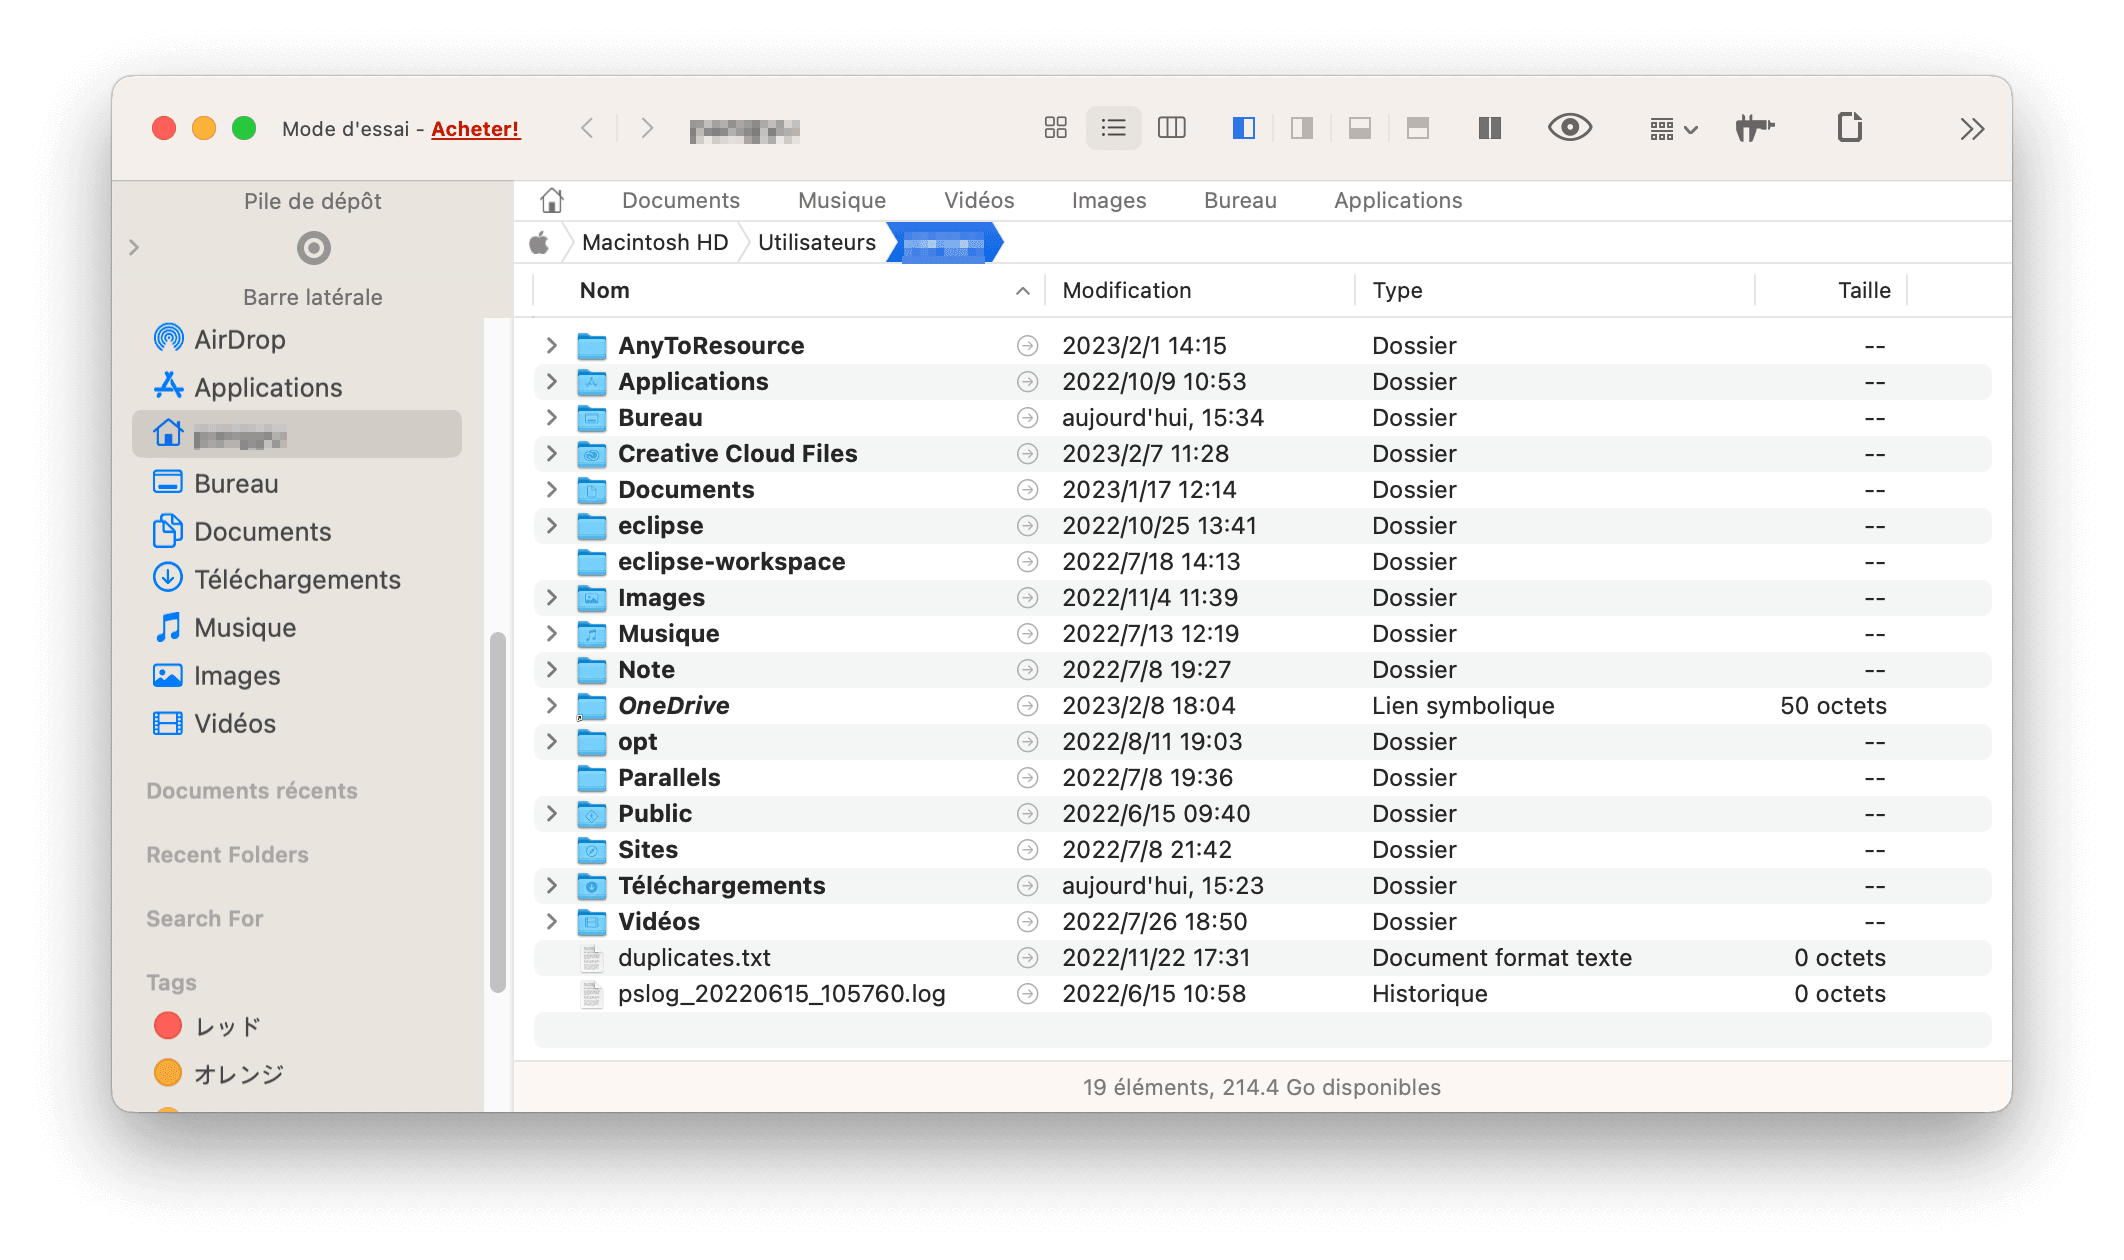The width and height of the screenshot is (2124, 1260).
Task: Click home icon in favorites bar
Action: pyautogui.click(x=552, y=200)
